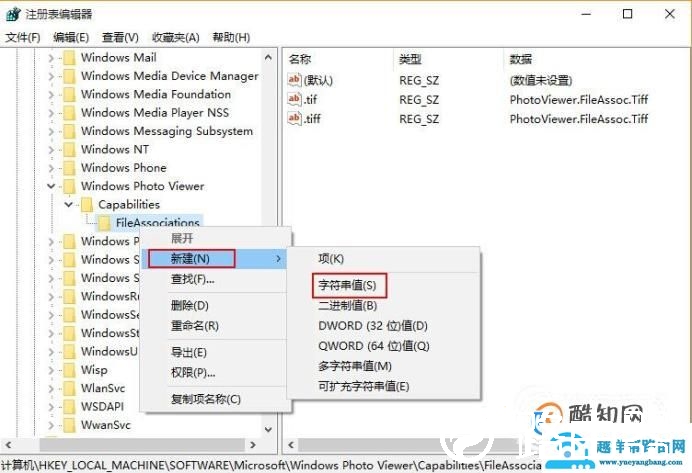Screen dimensions: 692x473
Task: Click the folder icon beside WSDAPI
Action: pos(69,406)
